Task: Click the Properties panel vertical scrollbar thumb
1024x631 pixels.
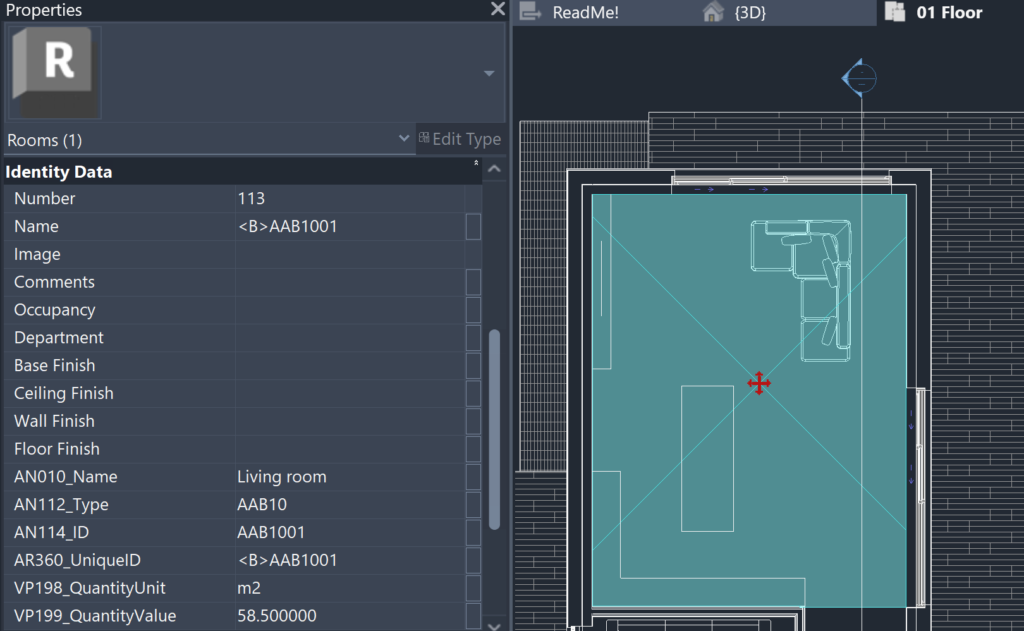Action: pos(494,430)
